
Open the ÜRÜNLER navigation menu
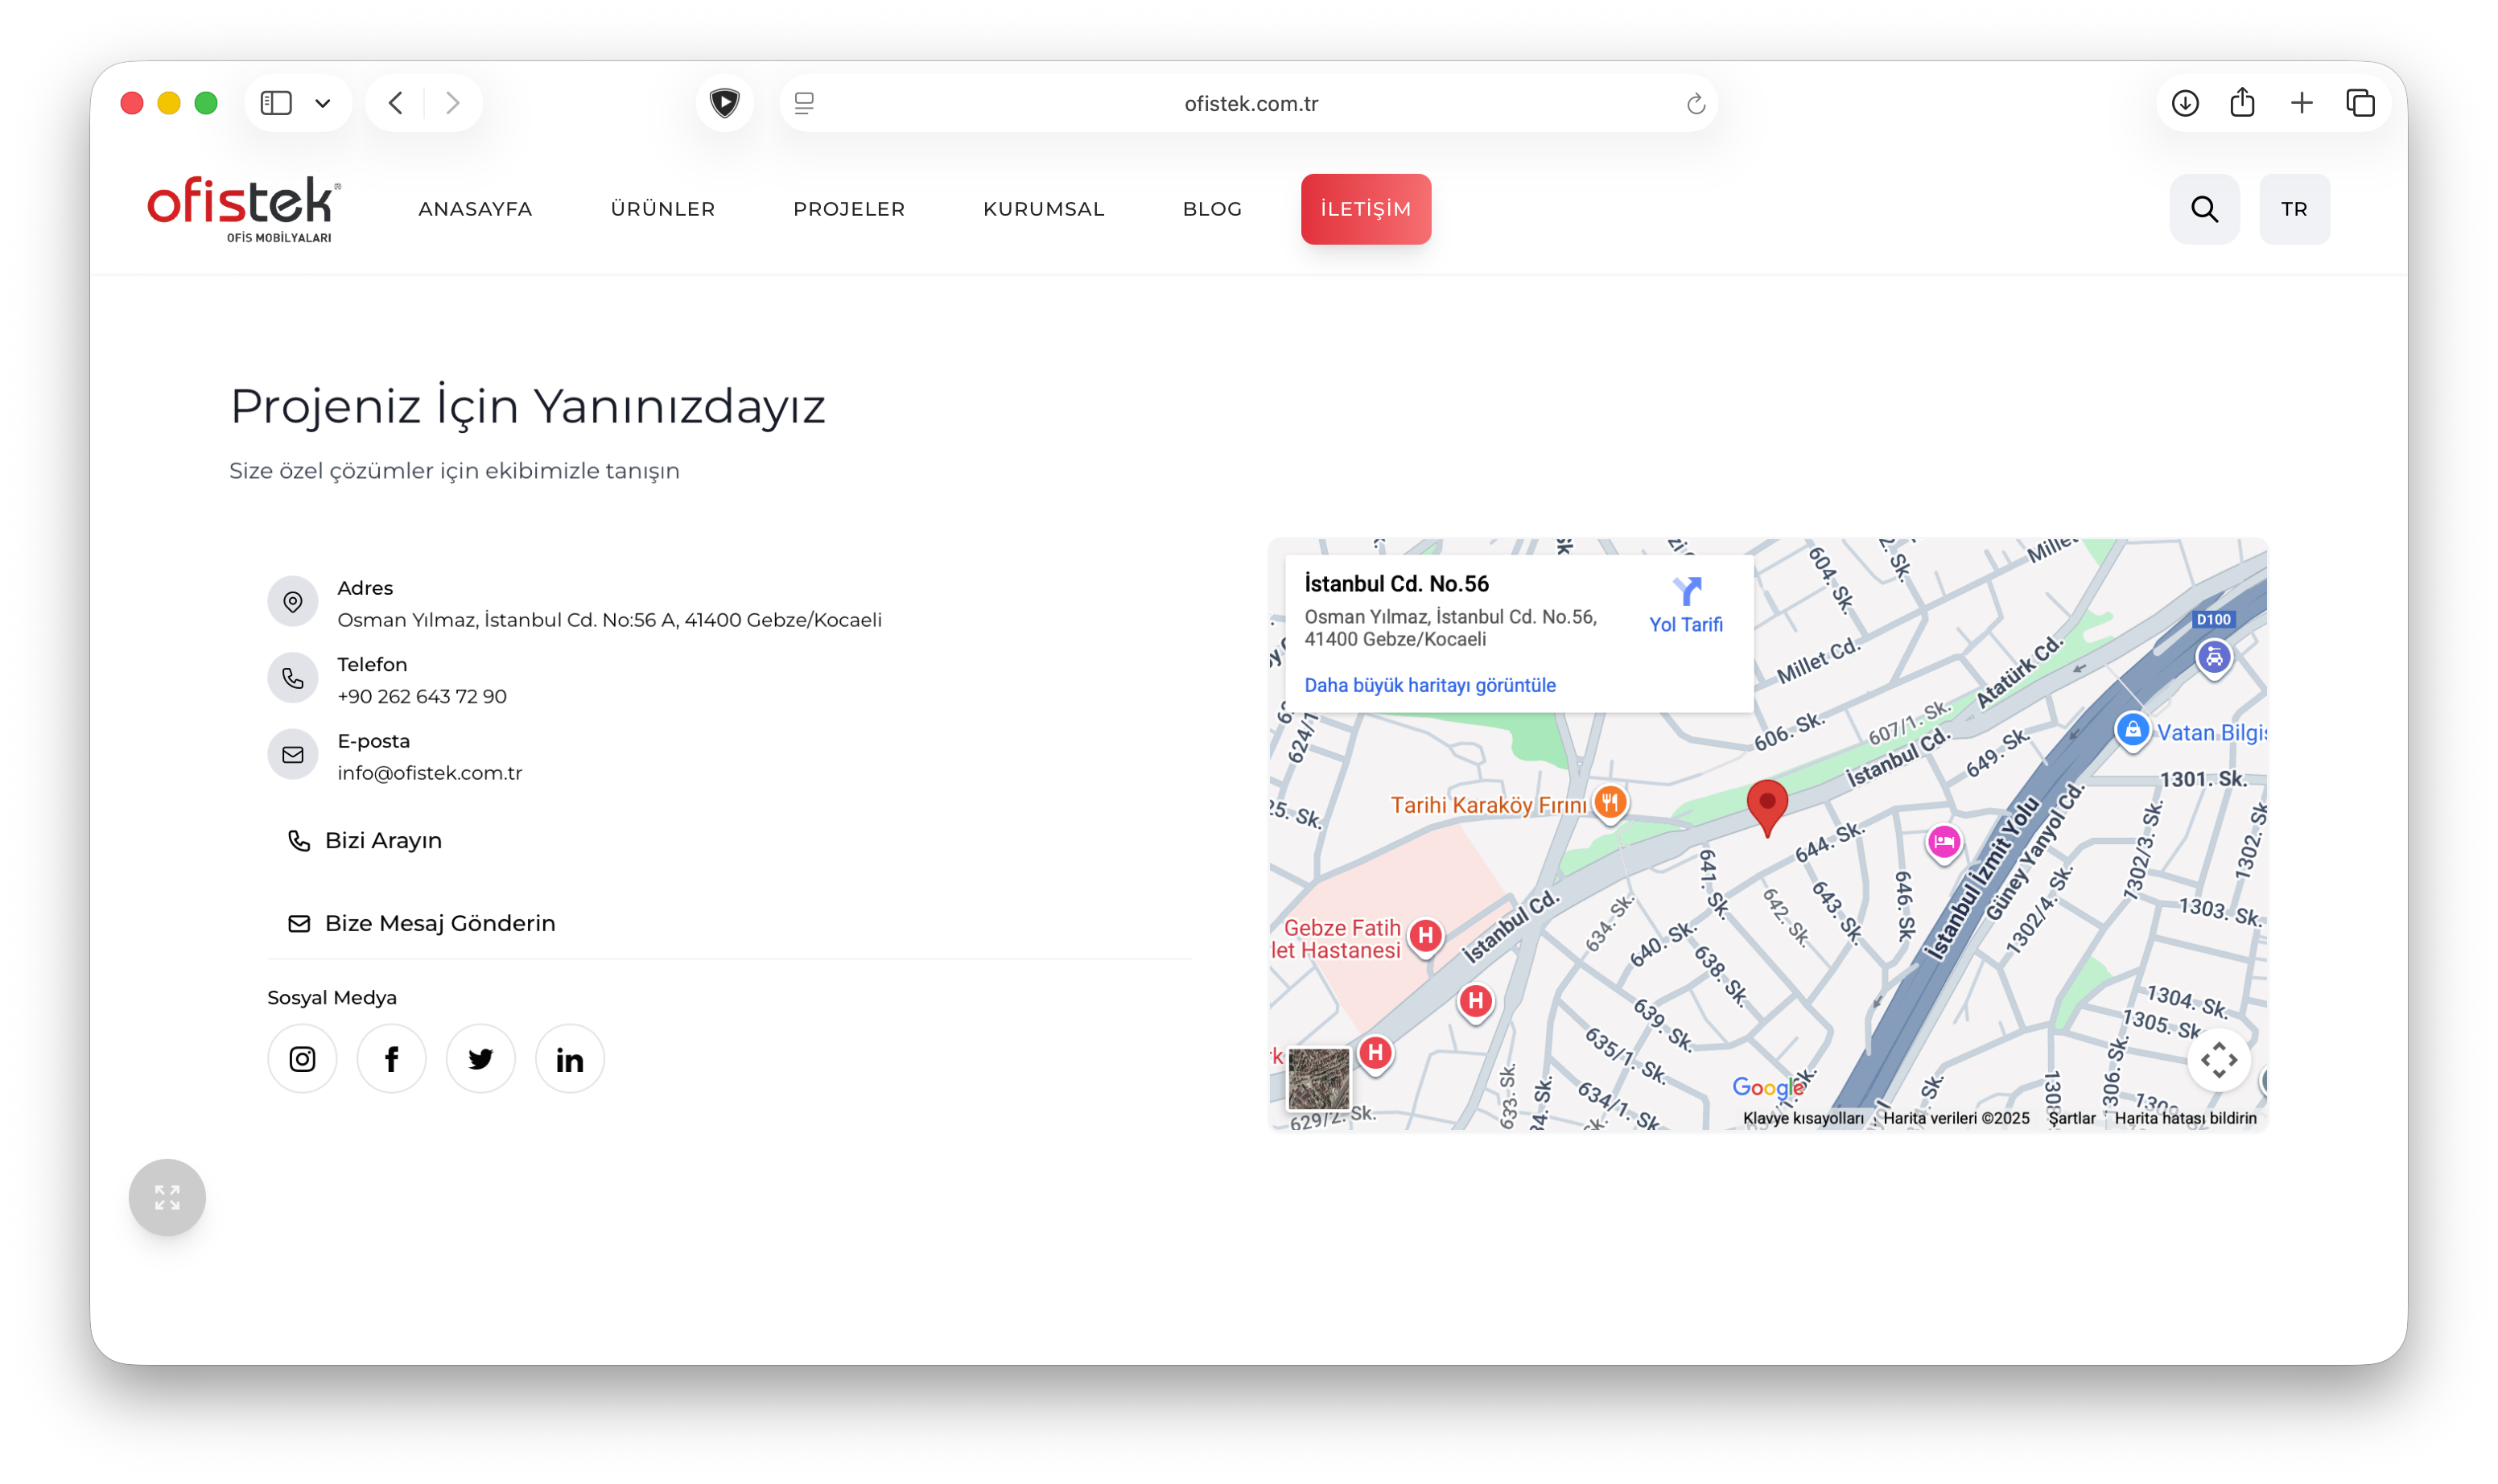point(662,209)
